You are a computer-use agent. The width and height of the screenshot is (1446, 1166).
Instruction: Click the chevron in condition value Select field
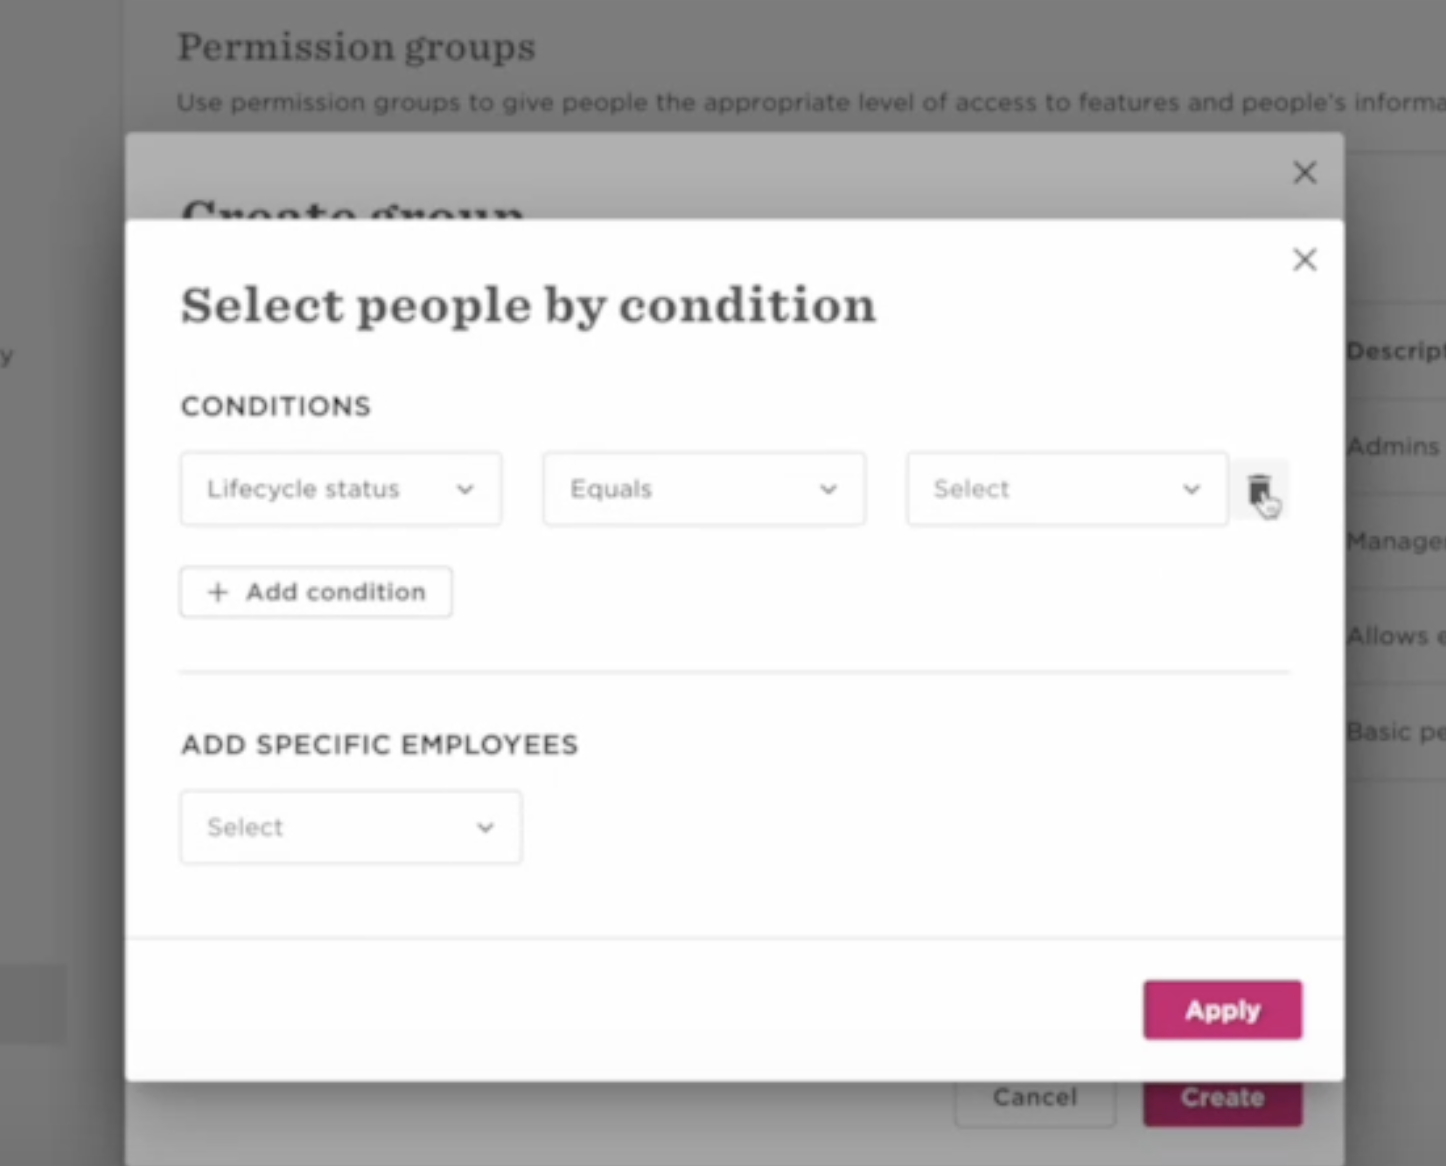[x=1191, y=489]
